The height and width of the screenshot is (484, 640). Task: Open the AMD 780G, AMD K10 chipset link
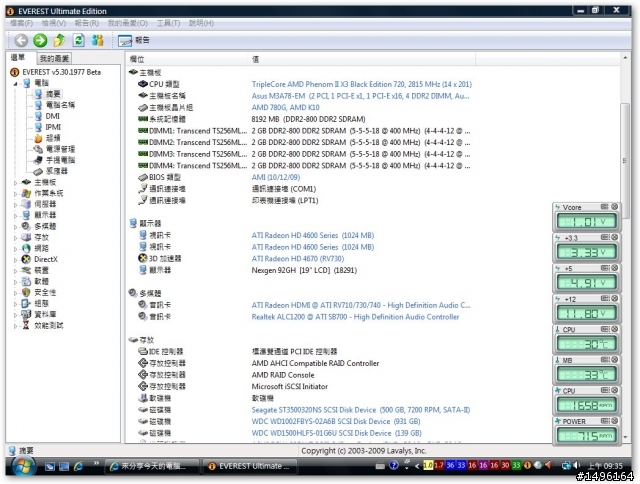[285, 108]
